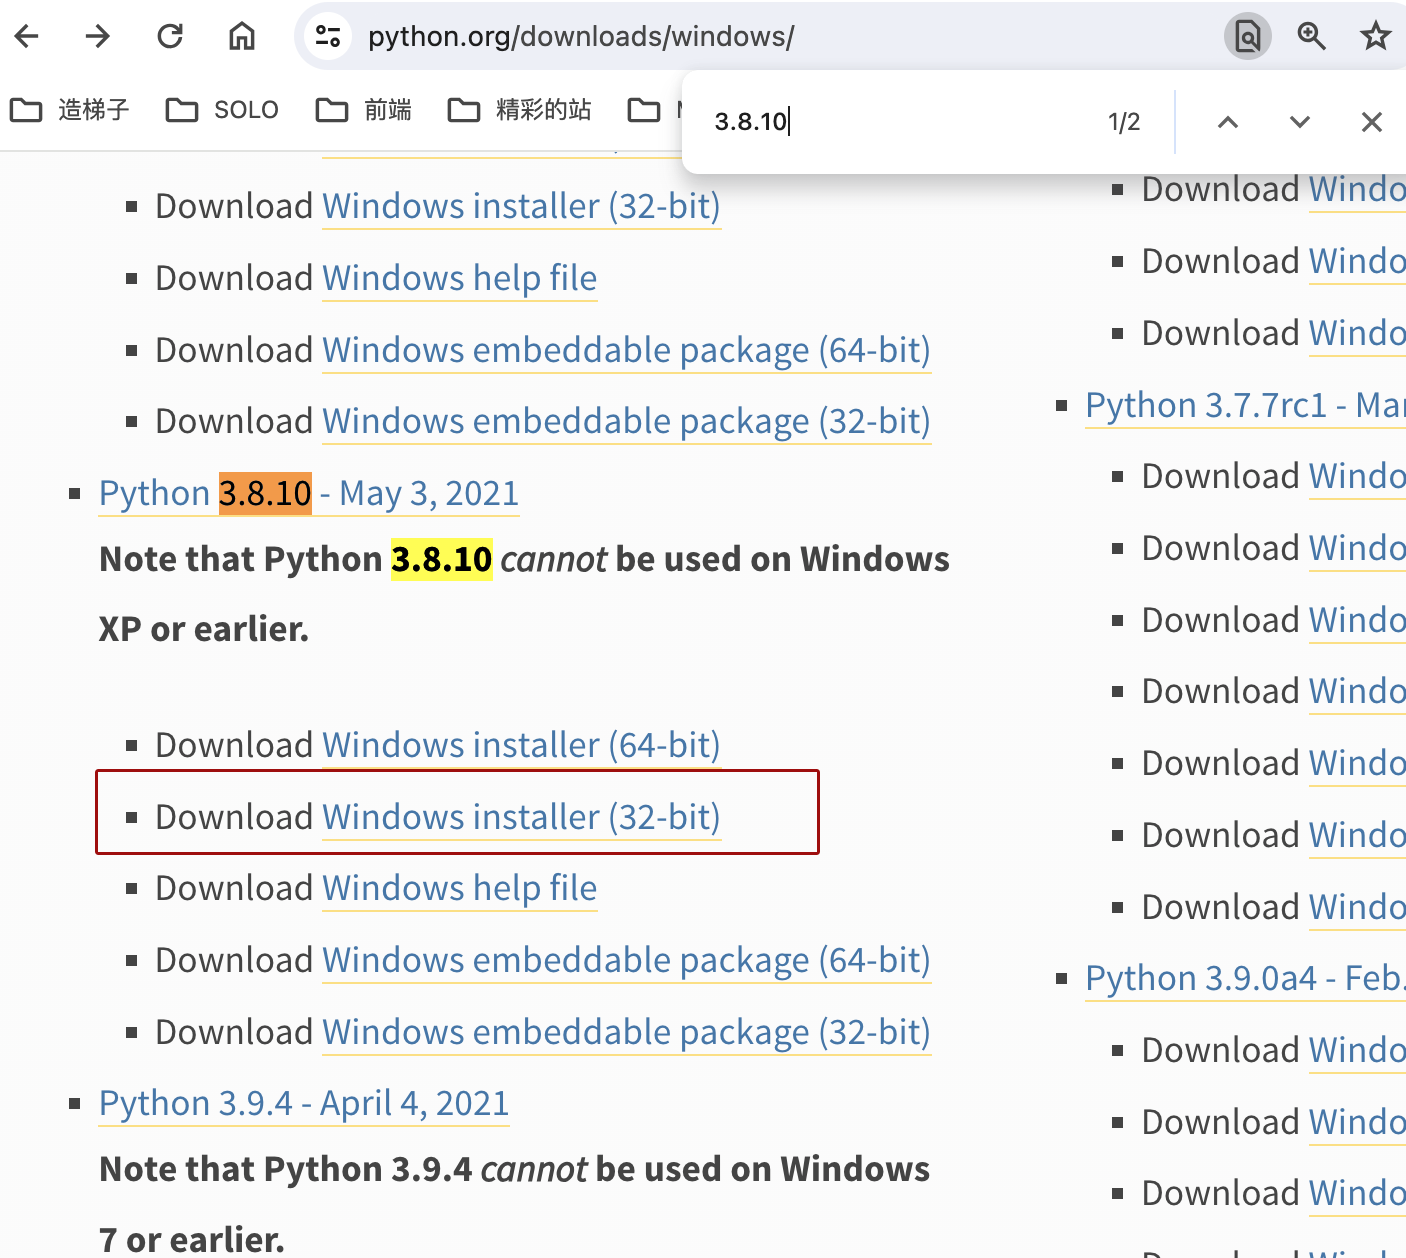Viewport: 1406px width, 1258px height.
Task: Click 64-bit embeddable package above Python 3.8.10 heading
Action: click(x=626, y=351)
